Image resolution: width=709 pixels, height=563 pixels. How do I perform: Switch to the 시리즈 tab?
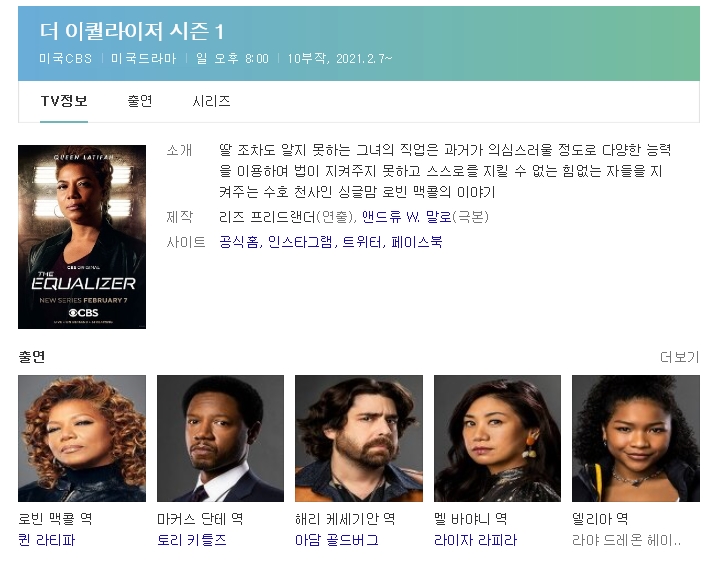211,101
